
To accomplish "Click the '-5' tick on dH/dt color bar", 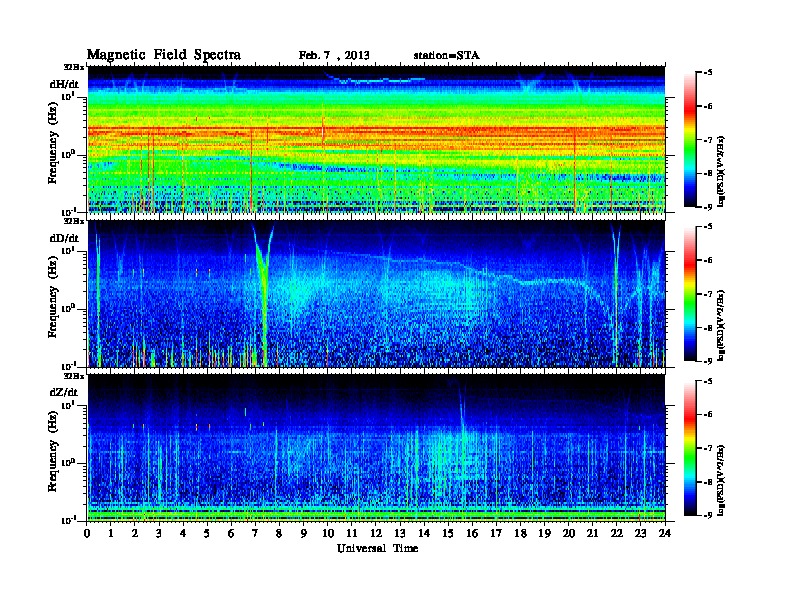I will click(708, 73).
